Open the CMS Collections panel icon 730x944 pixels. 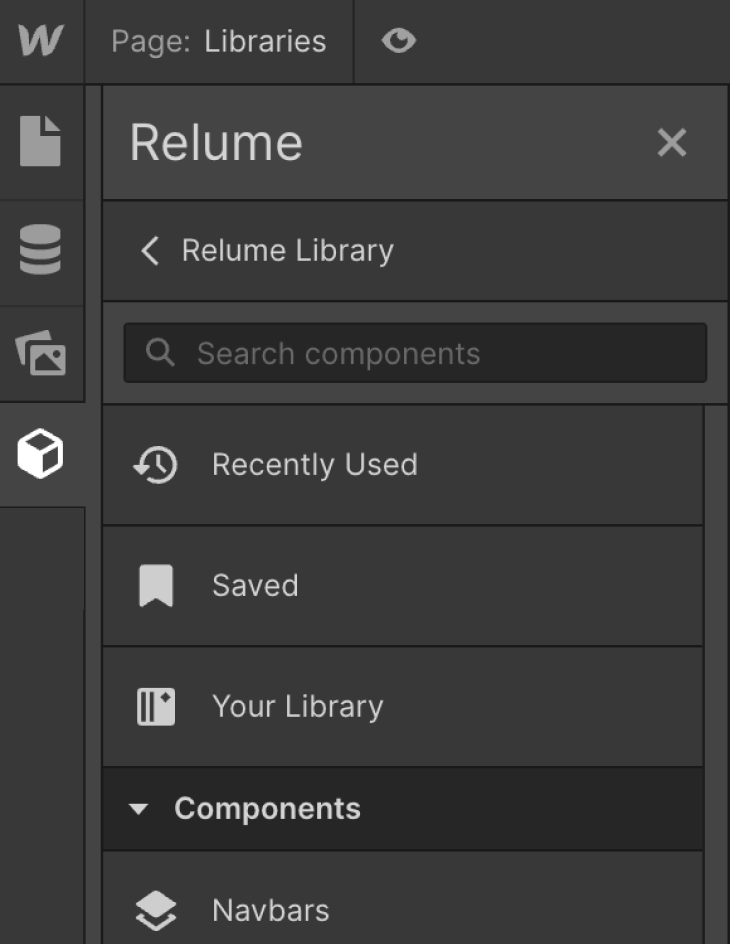coord(41,251)
